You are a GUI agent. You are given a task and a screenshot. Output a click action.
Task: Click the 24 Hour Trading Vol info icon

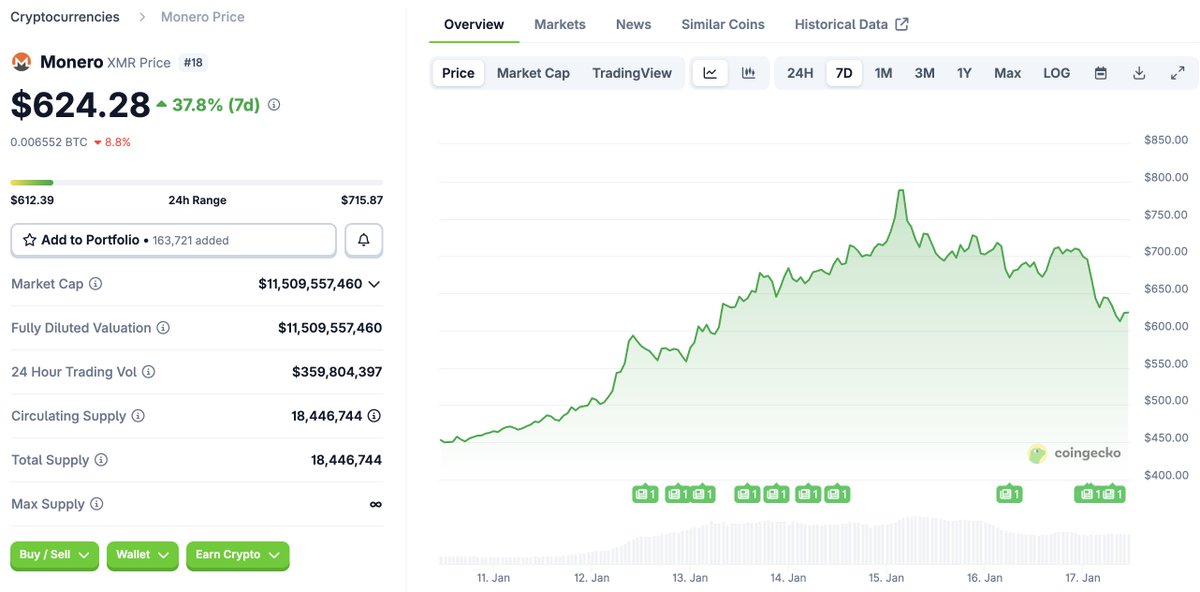point(148,372)
